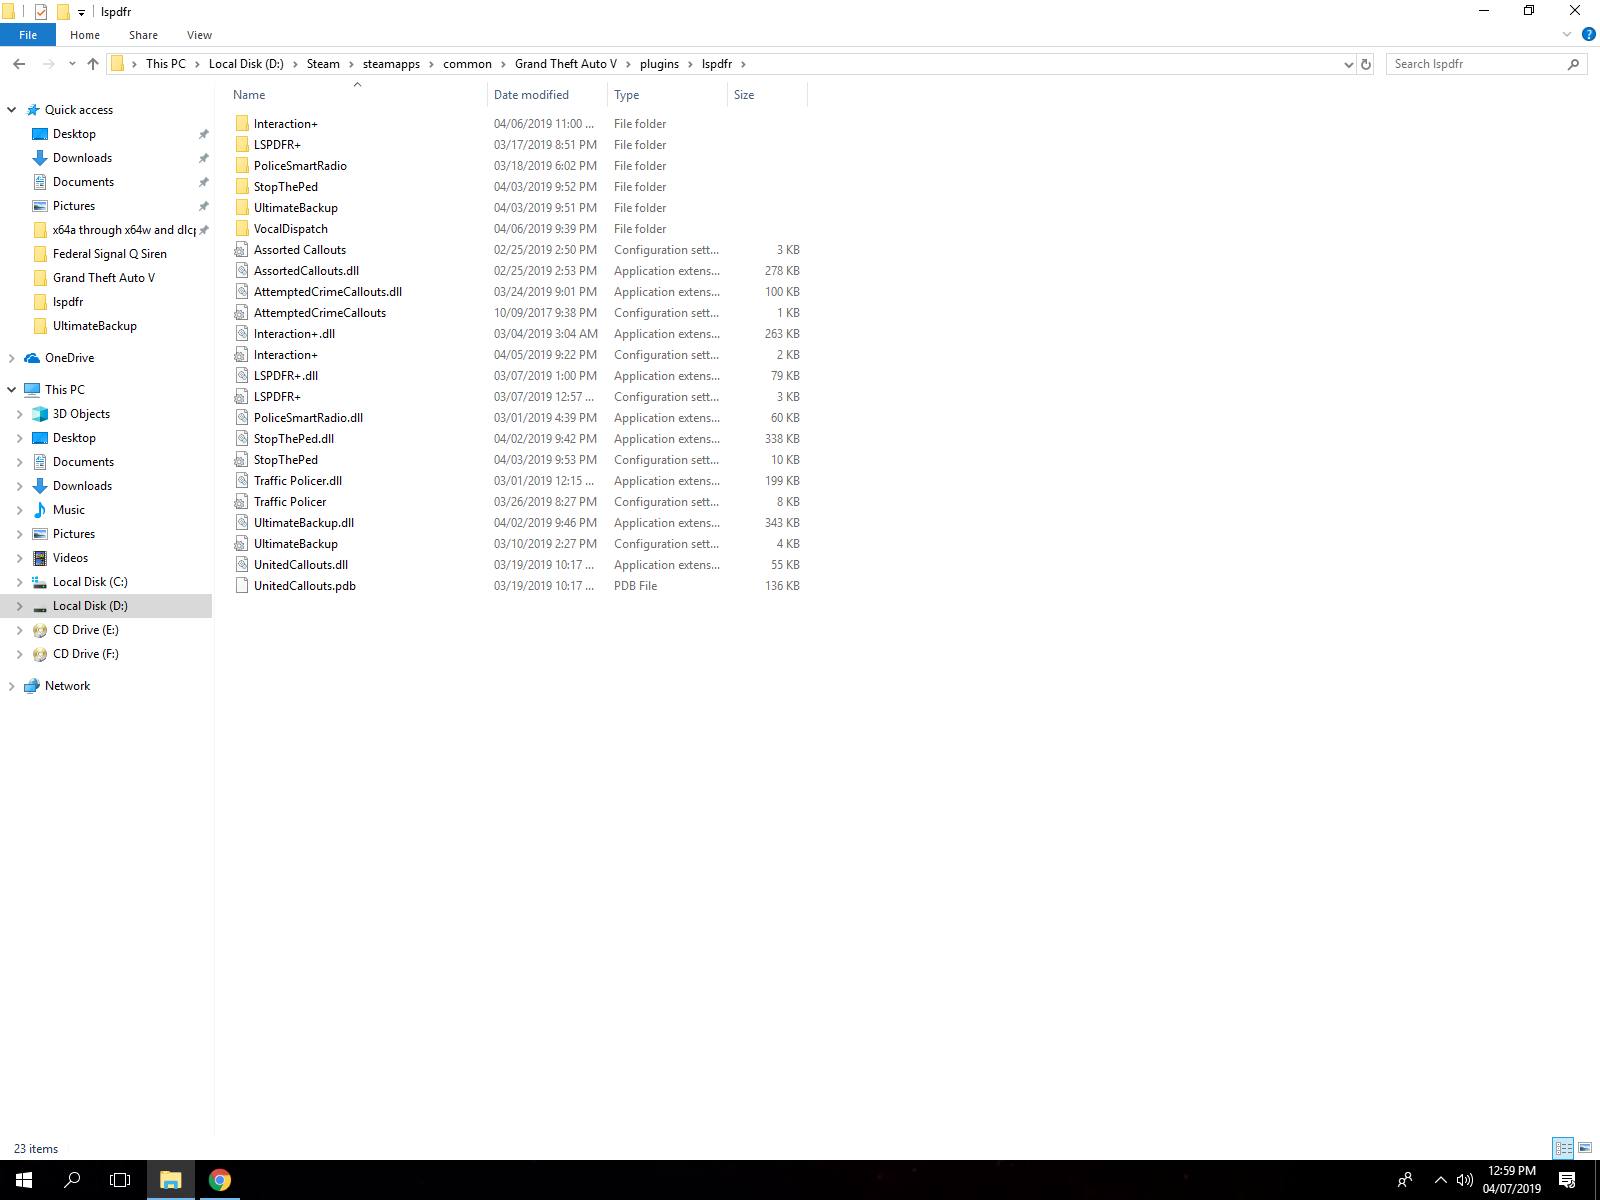Select the AttemptedCrimeCallouts.dll file name

pyautogui.click(x=328, y=292)
